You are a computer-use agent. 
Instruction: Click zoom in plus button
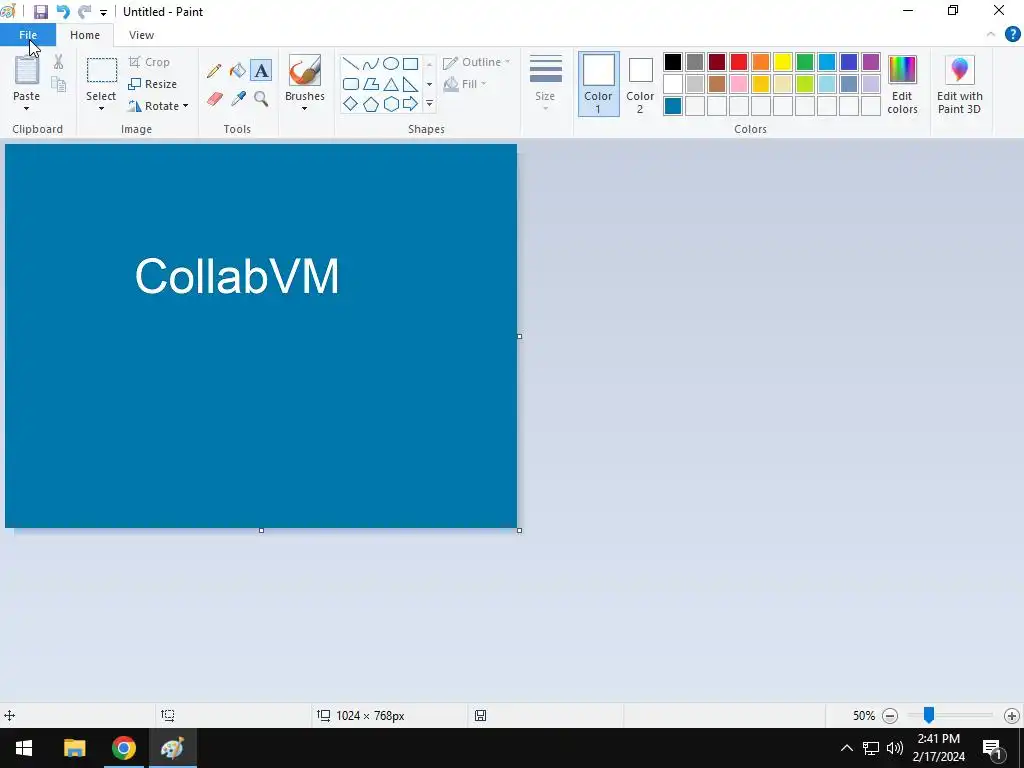click(x=1012, y=716)
